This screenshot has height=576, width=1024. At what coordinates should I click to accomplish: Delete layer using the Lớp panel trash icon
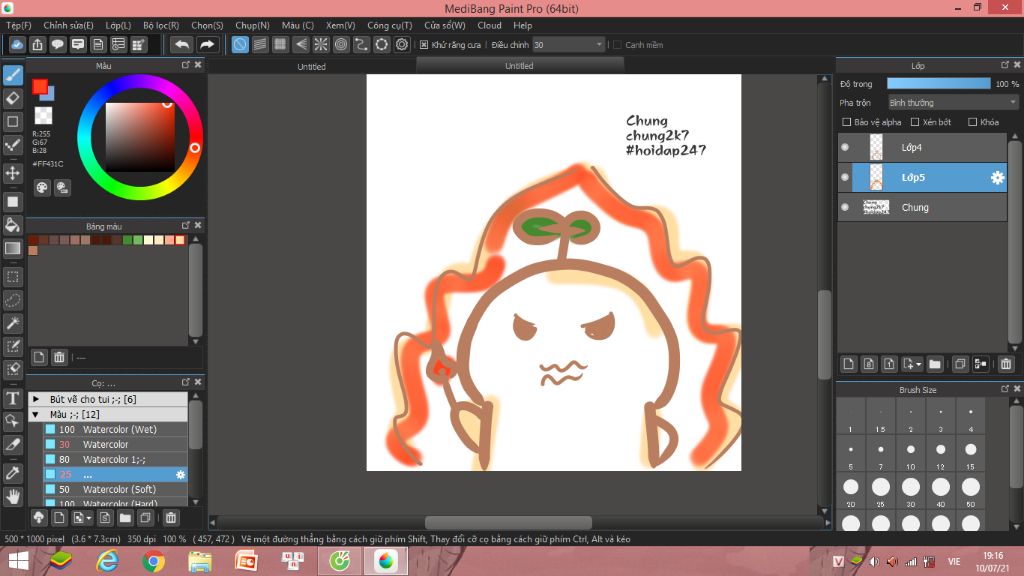click(x=1006, y=364)
